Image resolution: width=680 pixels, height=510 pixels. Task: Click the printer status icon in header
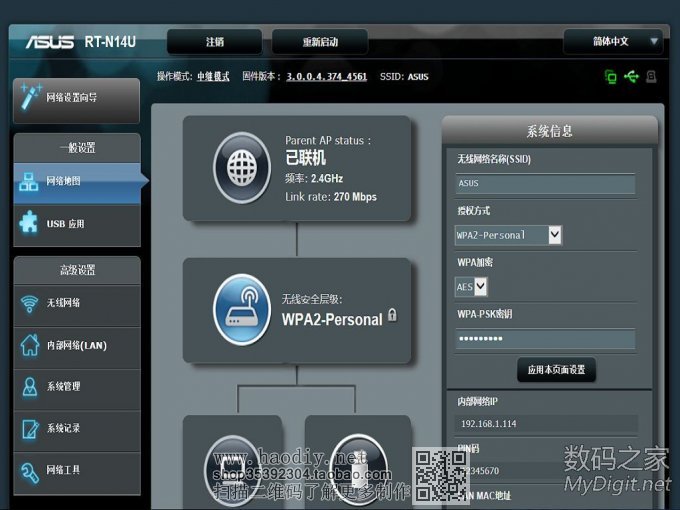(651, 77)
